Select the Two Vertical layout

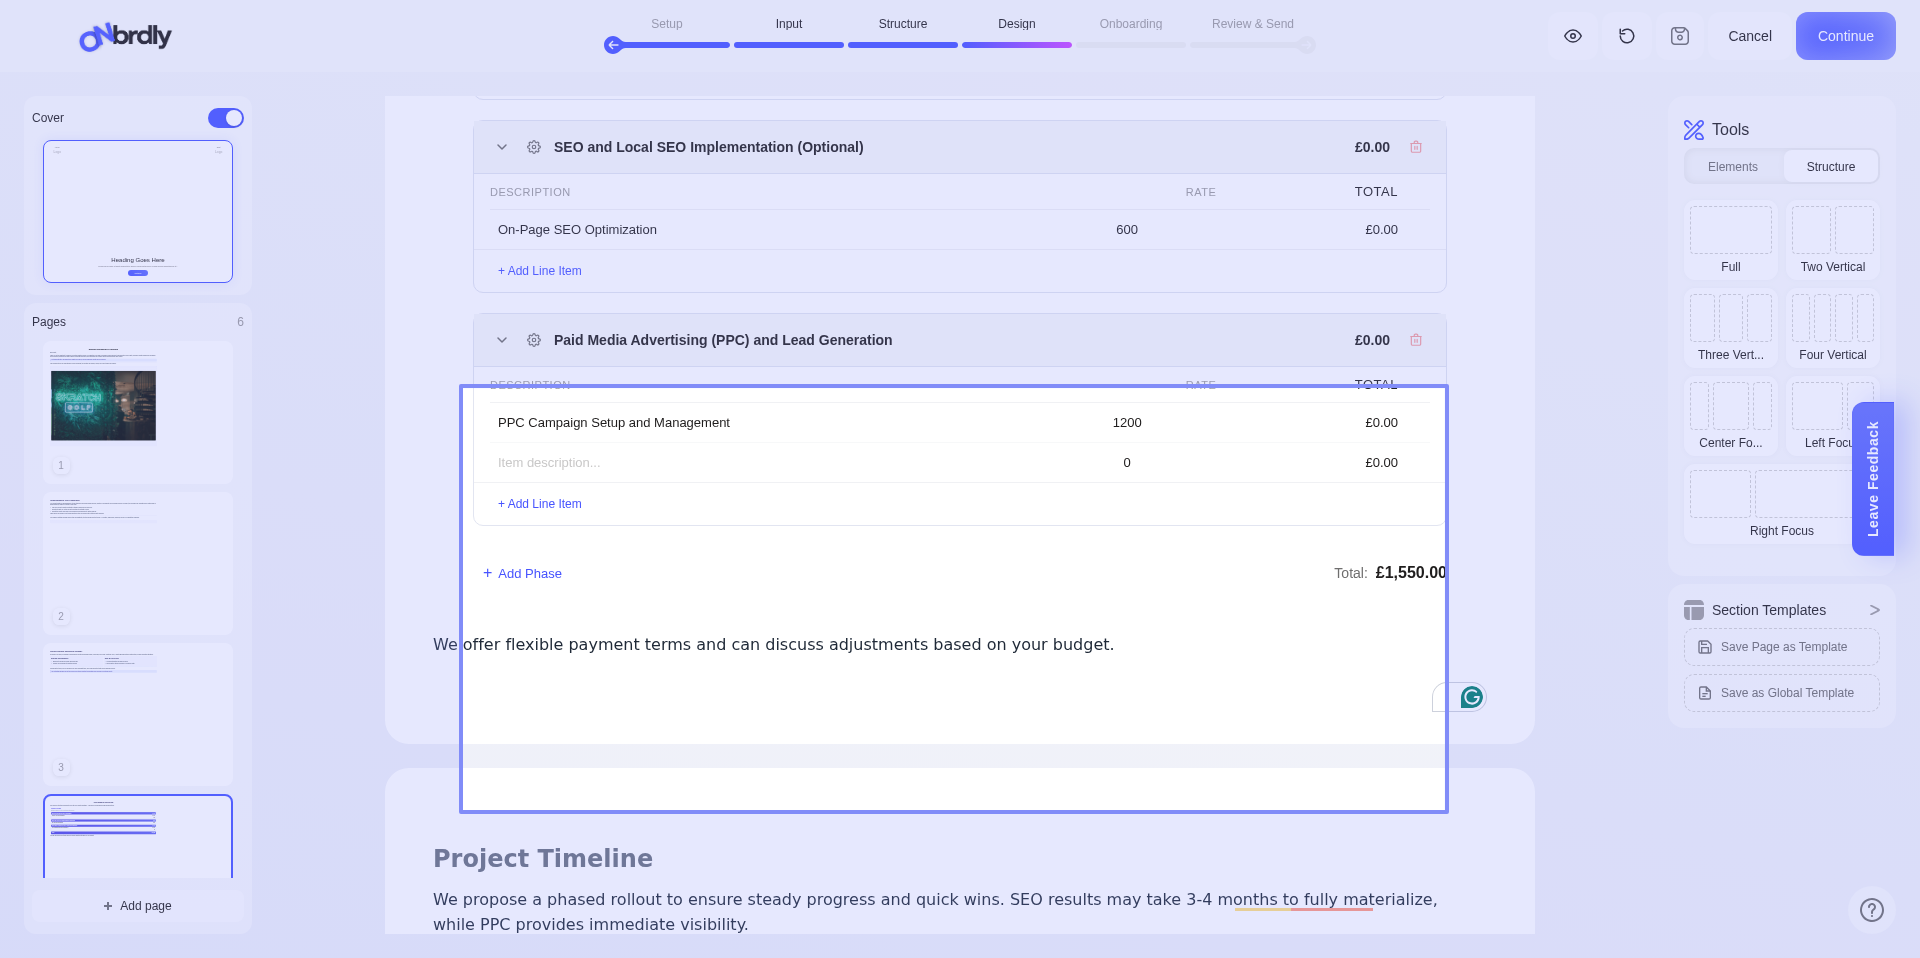click(1832, 240)
